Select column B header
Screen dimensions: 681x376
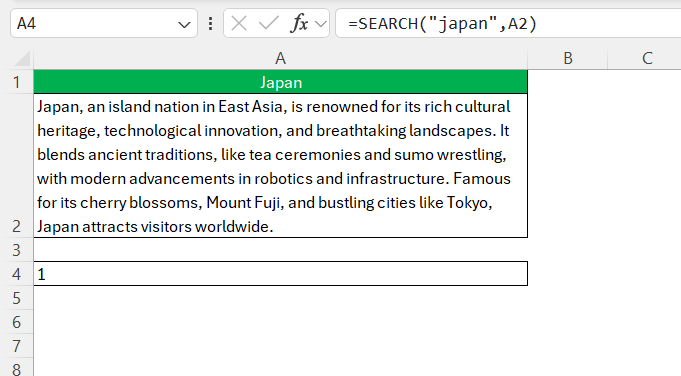coord(568,58)
